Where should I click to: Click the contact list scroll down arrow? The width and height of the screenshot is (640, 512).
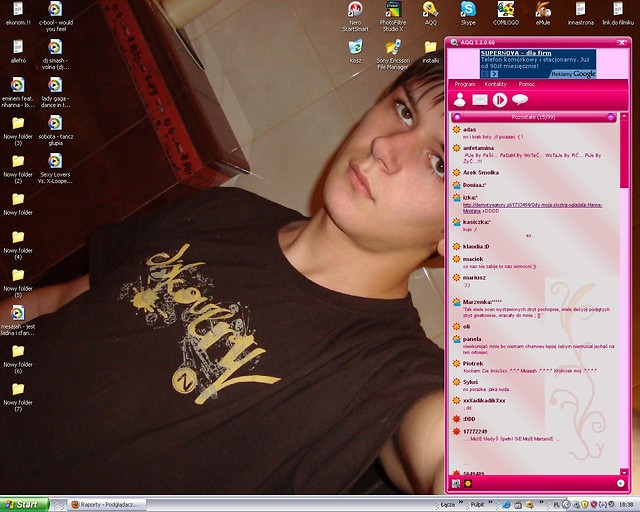tap(624, 472)
